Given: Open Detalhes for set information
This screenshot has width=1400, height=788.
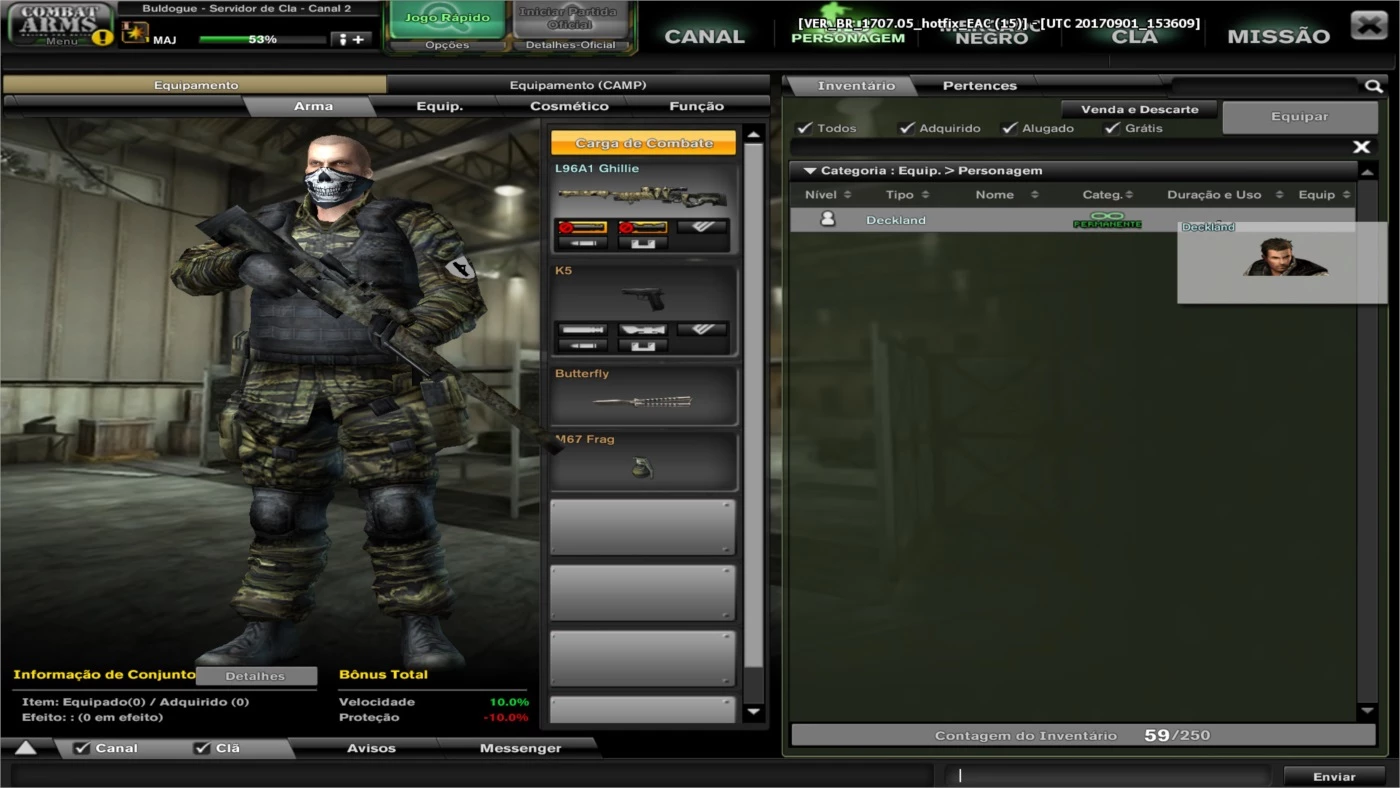Looking at the screenshot, I should [x=255, y=676].
